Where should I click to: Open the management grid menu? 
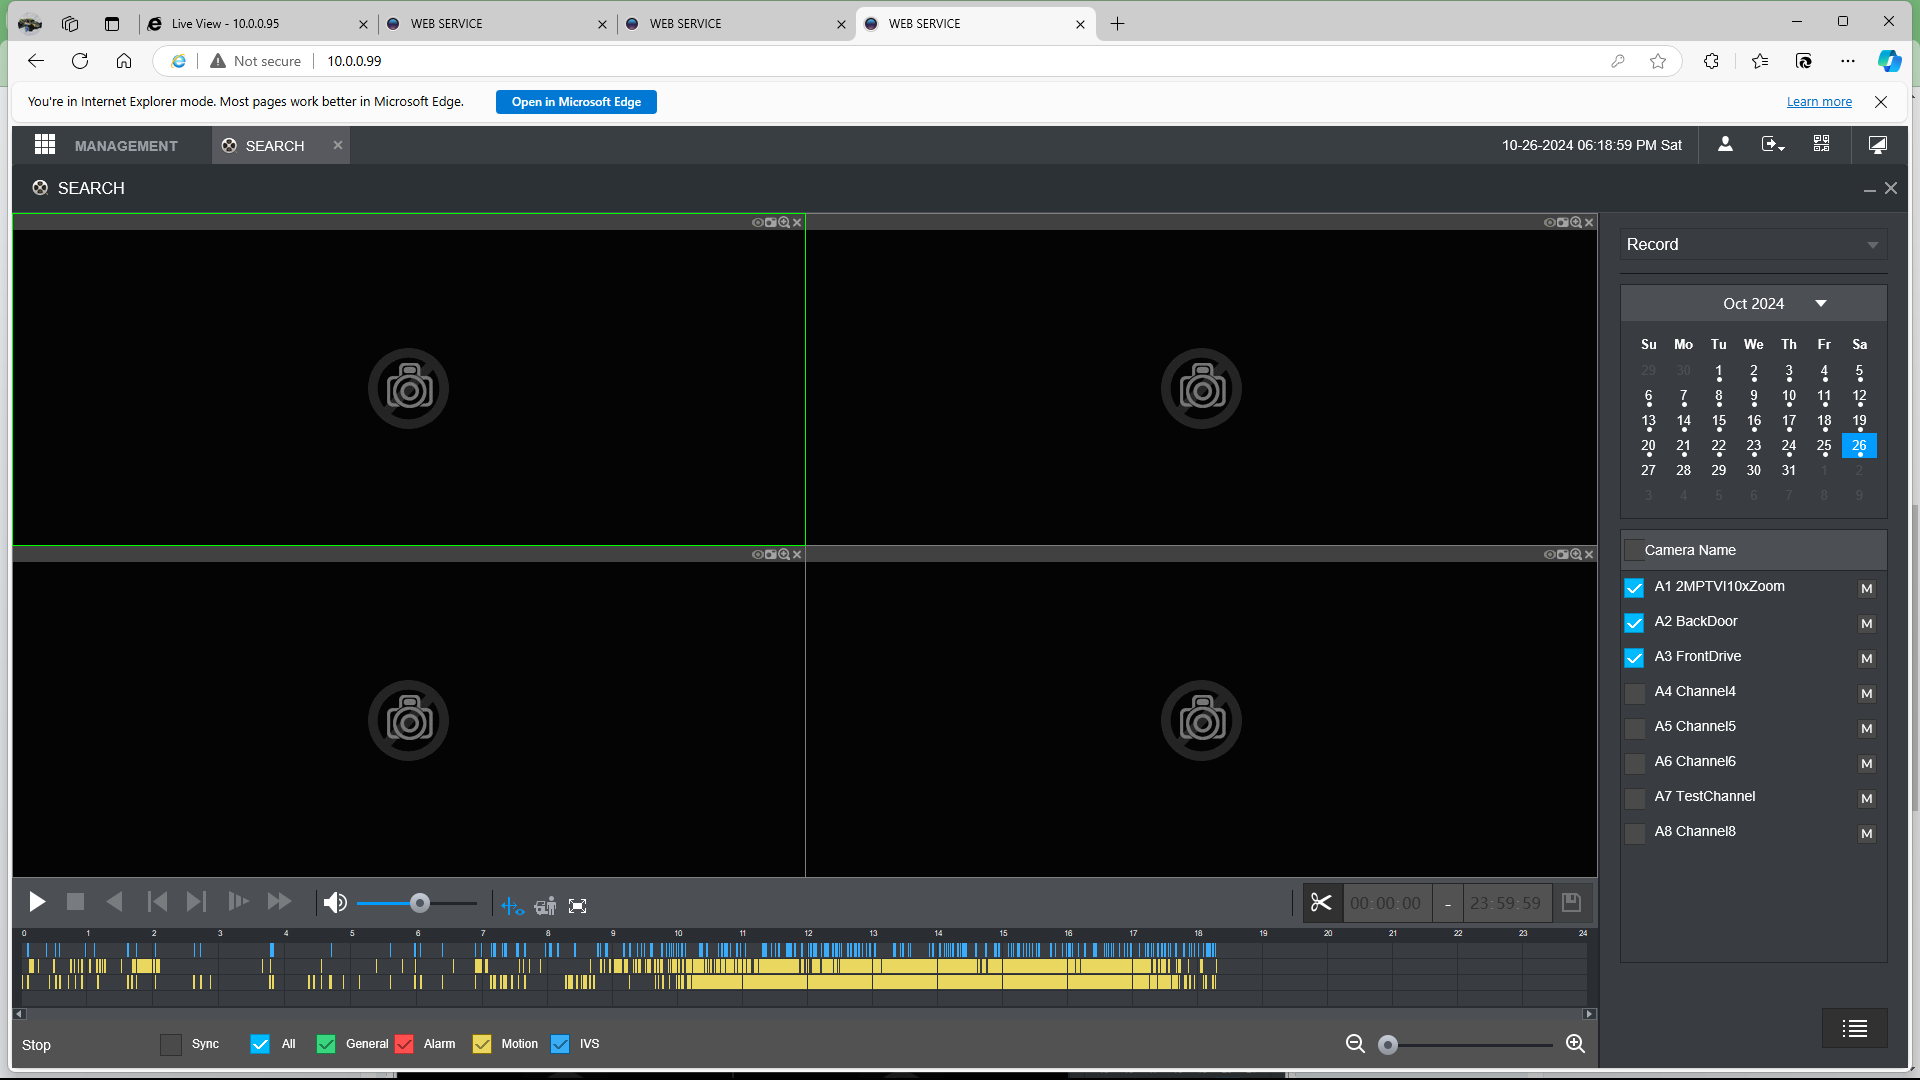(44, 145)
